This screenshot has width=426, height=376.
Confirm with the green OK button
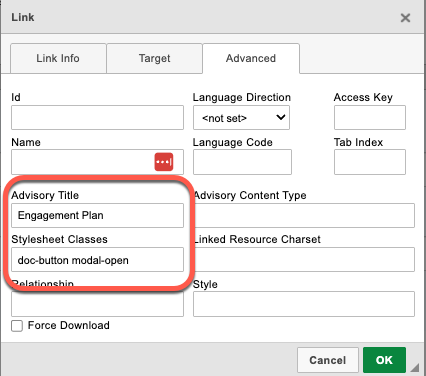[x=384, y=360]
